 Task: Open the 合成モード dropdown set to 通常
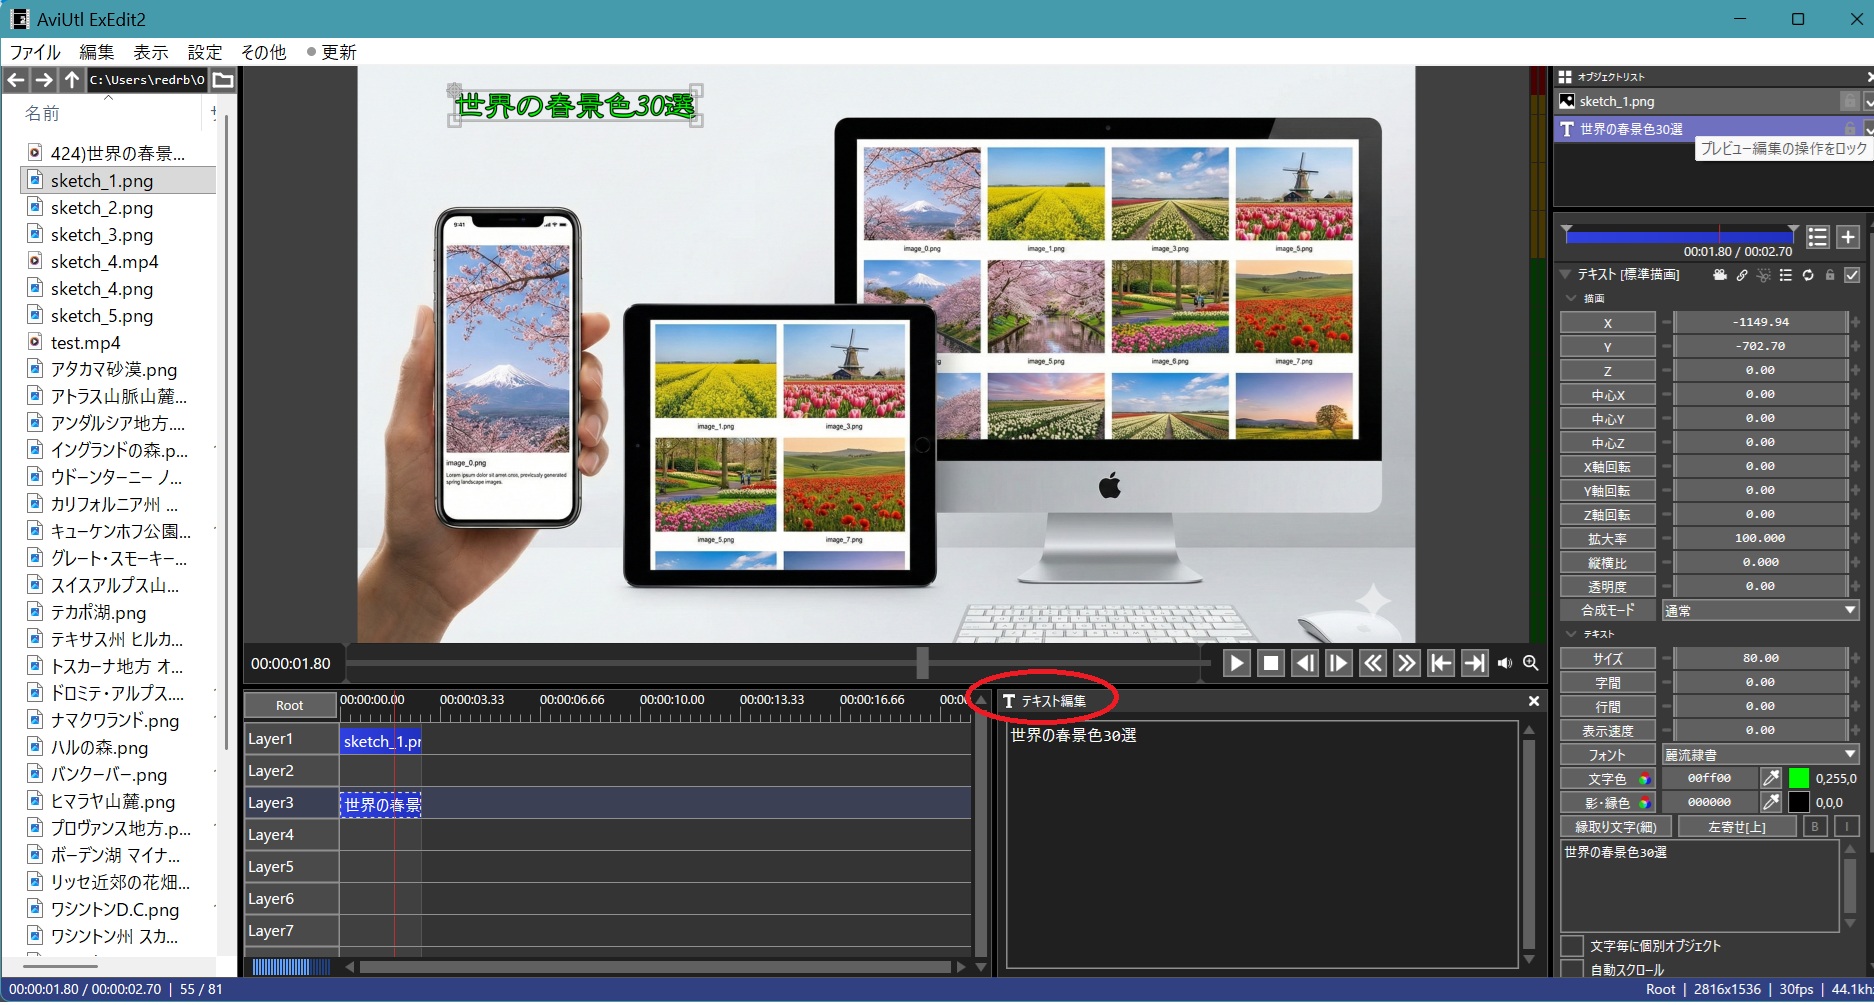(1759, 611)
